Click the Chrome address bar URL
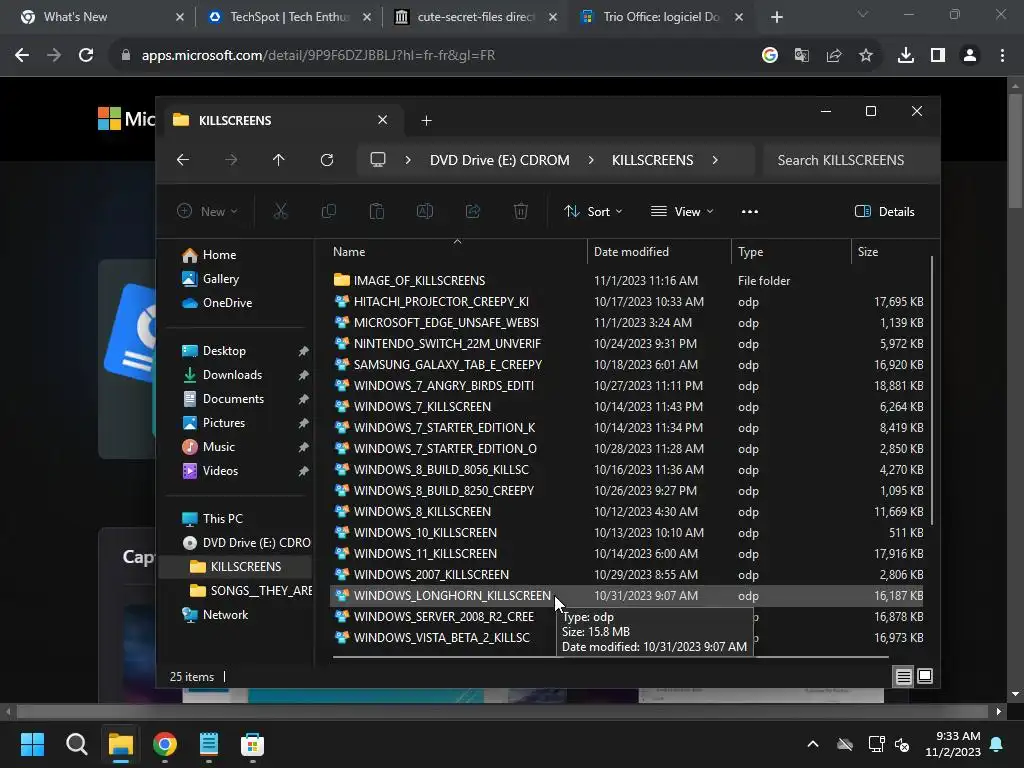This screenshot has width=1024, height=768. [x=318, y=56]
